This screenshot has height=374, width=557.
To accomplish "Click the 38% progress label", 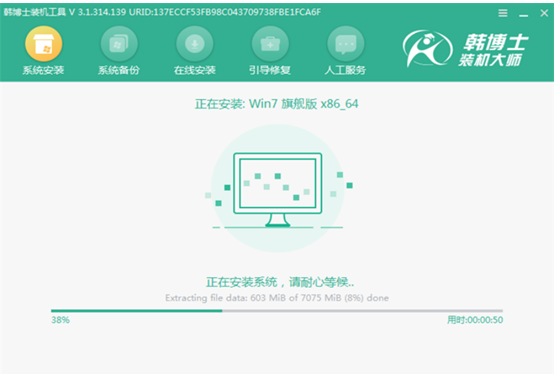I will click(x=60, y=320).
